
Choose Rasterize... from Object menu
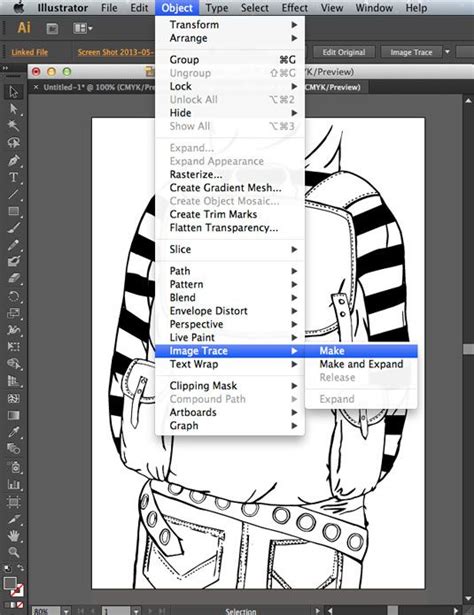pyautogui.click(x=230, y=175)
